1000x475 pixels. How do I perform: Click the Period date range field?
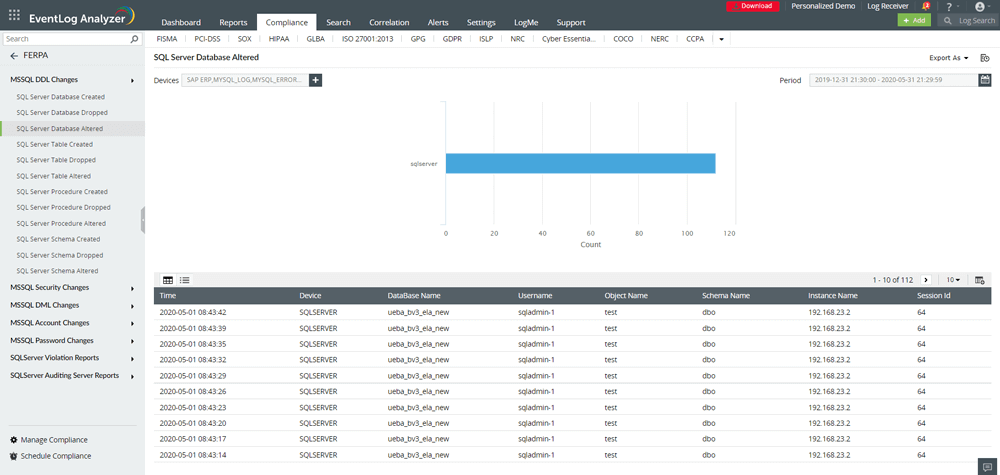point(894,80)
